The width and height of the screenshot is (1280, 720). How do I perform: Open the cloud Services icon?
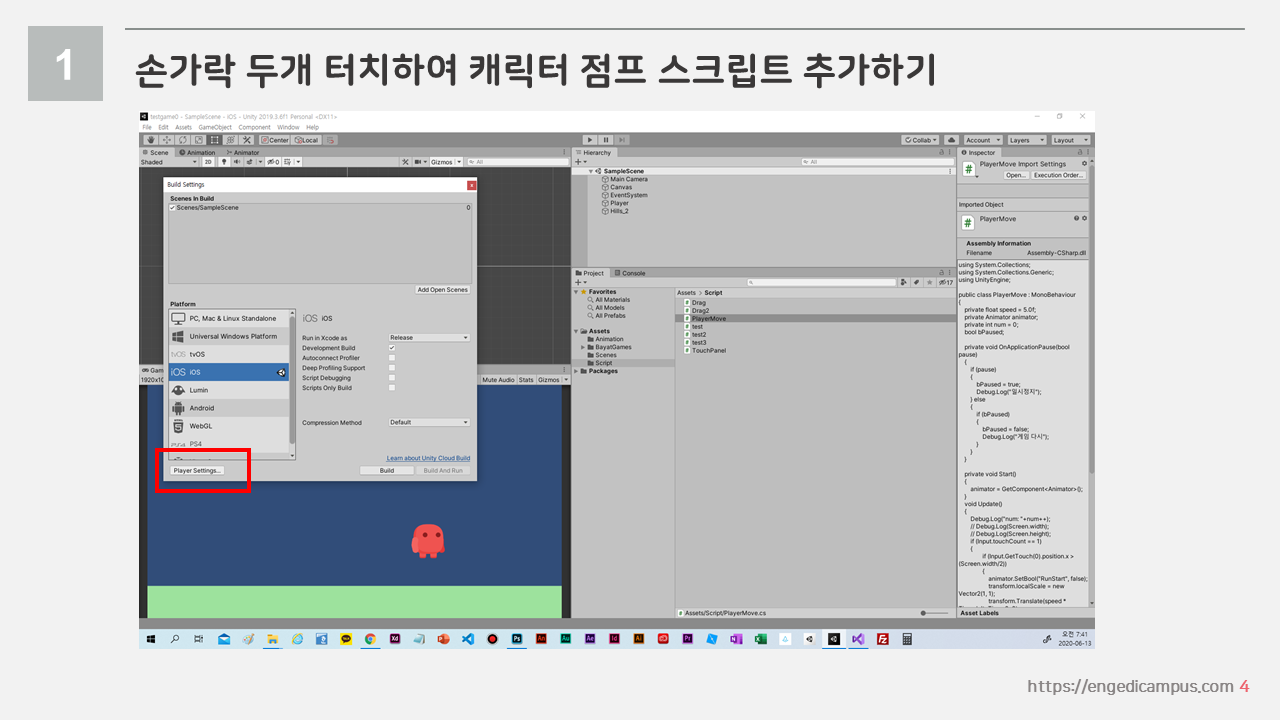pos(951,140)
